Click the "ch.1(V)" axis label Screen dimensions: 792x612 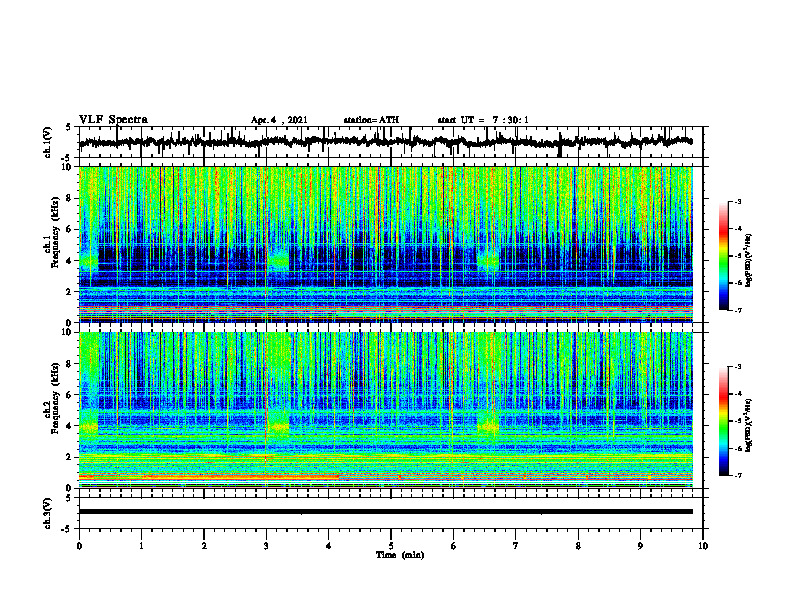48,142
